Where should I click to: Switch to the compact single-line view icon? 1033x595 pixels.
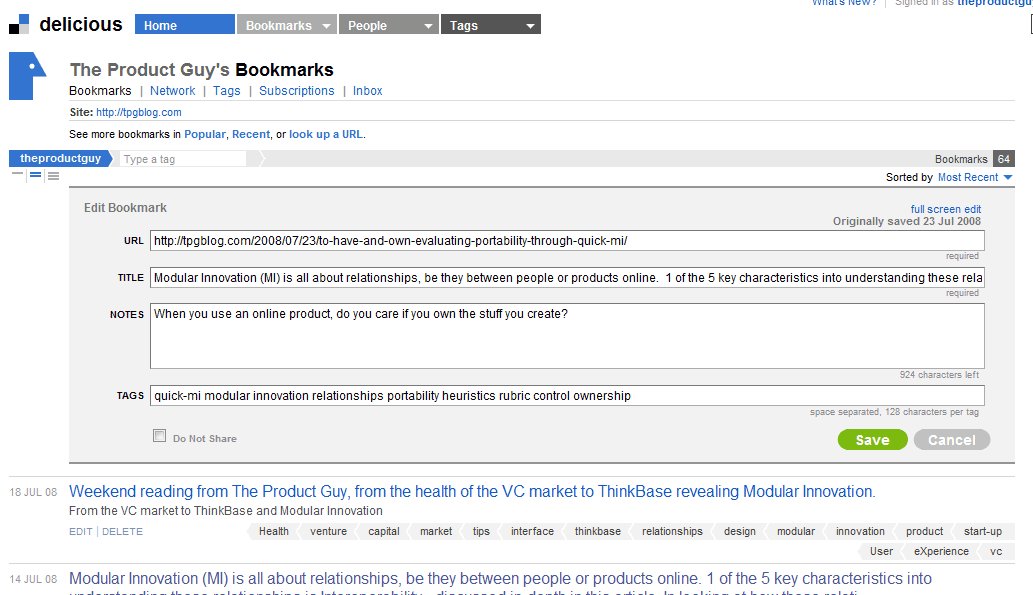click(18, 175)
